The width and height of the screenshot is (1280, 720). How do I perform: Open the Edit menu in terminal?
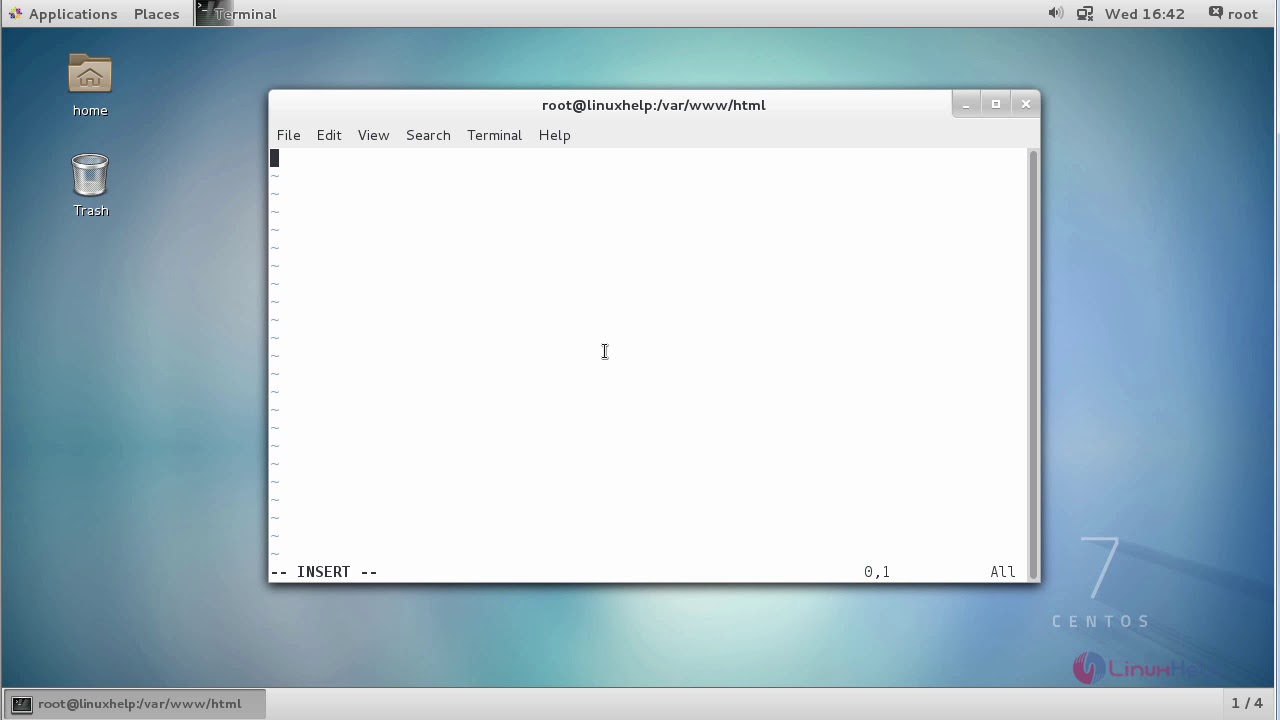[x=329, y=135]
